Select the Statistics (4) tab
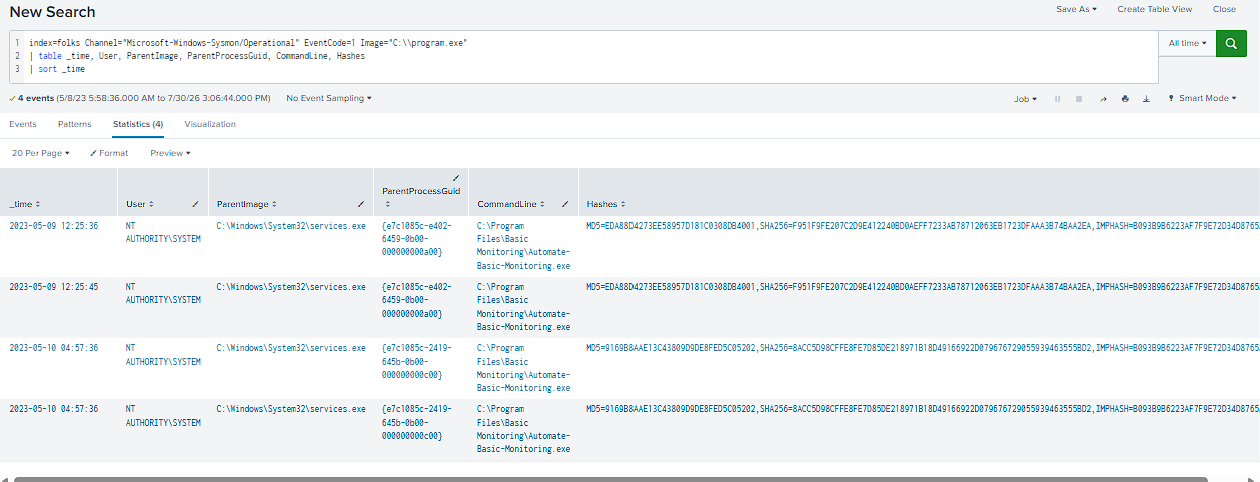Viewport: 1260px width, 482px height. coord(138,124)
